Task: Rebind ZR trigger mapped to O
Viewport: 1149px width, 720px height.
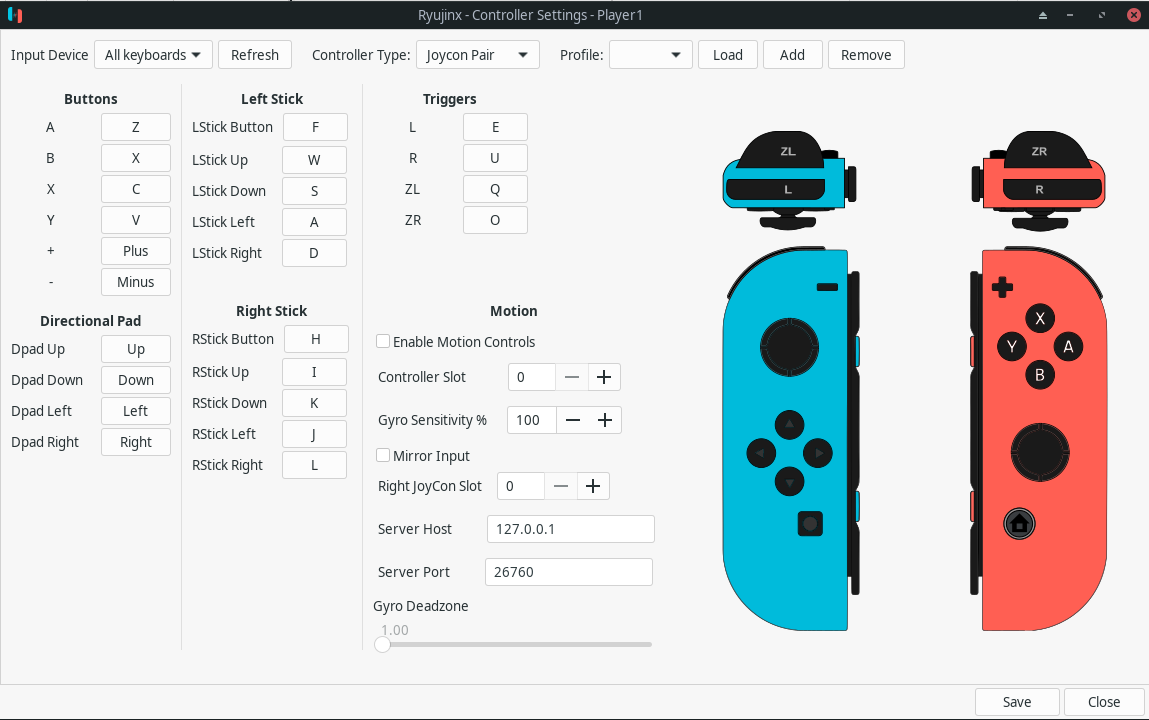Action: click(x=495, y=220)
